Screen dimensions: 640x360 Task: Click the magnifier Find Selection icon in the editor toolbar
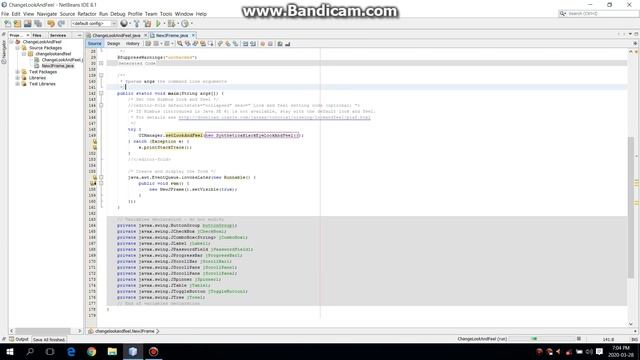pyautogui.click(x=180, y=44)
